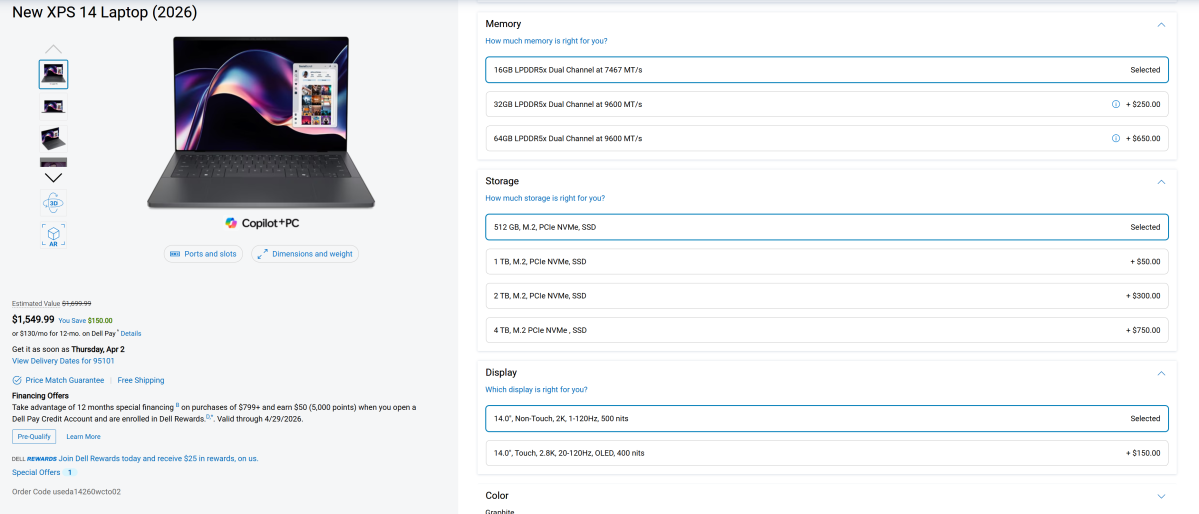The image size is (1199, 514).
Task: Launch the AR viewer icon
Action: click(54, 235)
